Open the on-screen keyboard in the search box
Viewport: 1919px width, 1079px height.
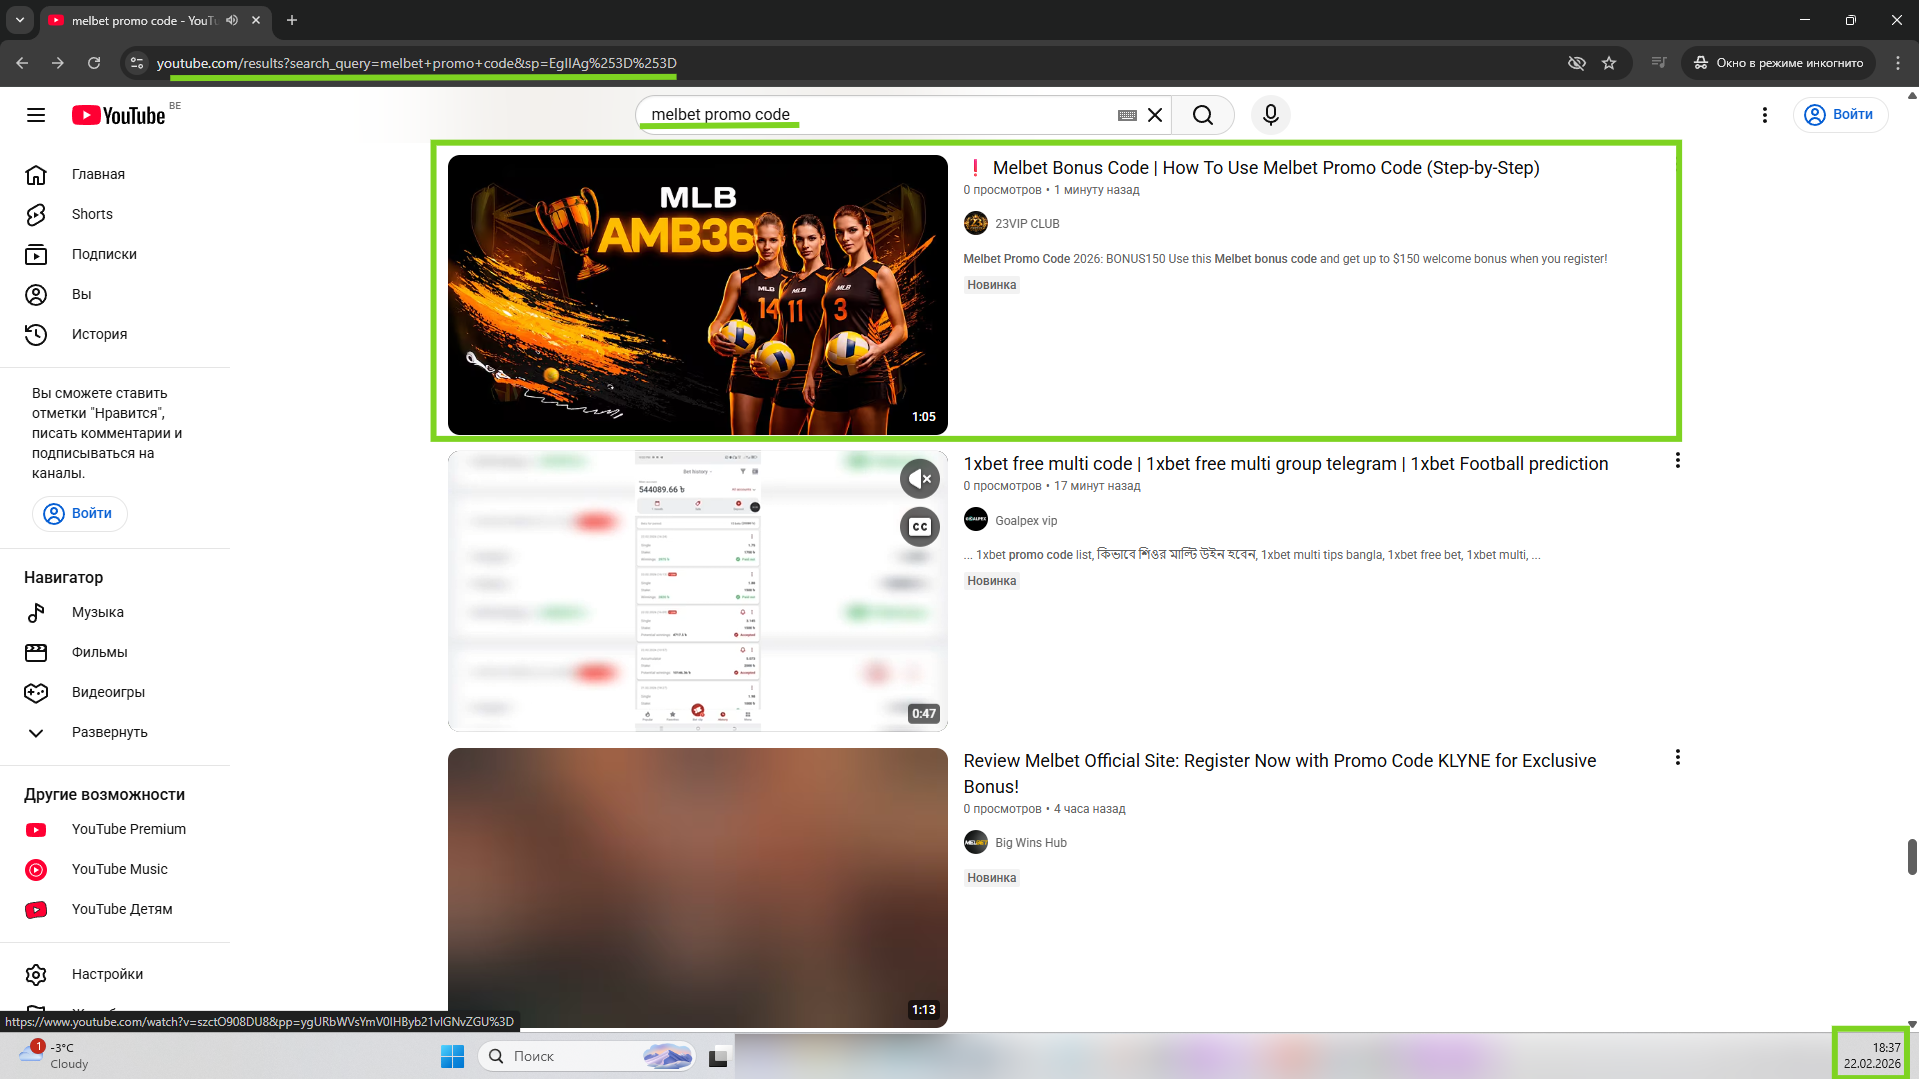point(1127,115)
